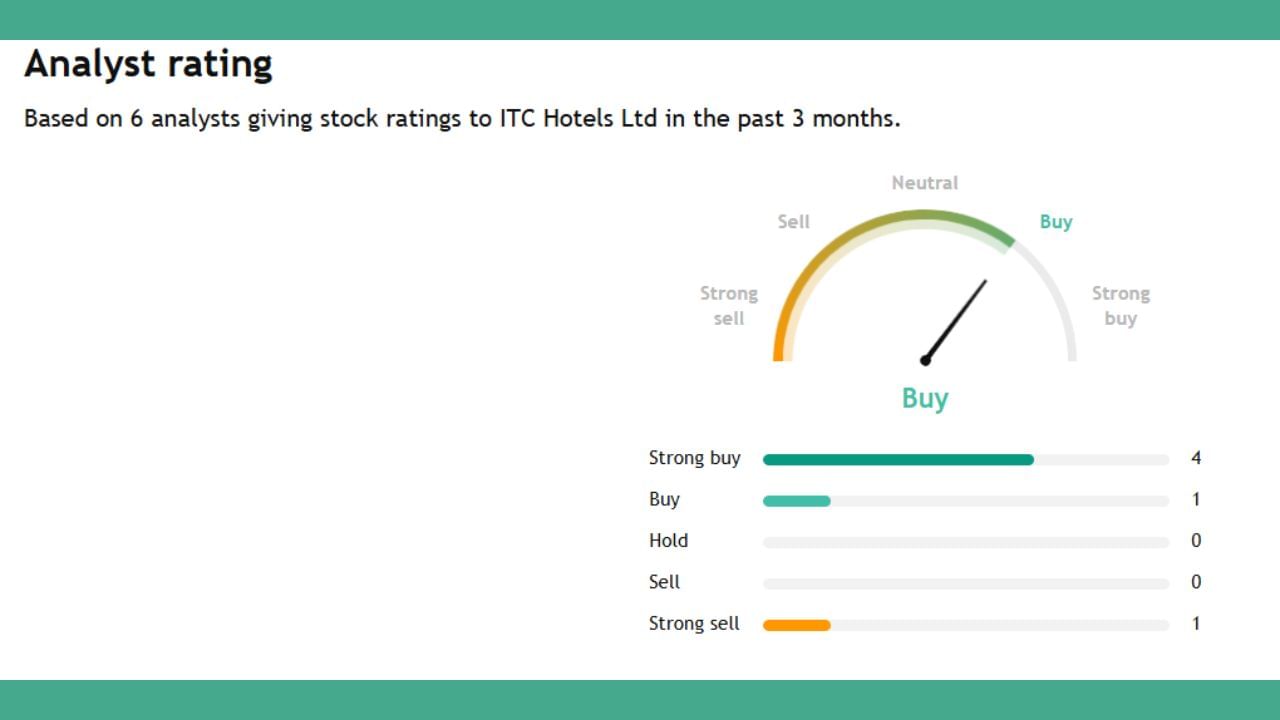Click the gauge needle pointer
1280x720 pixels.
pos(956,320)
